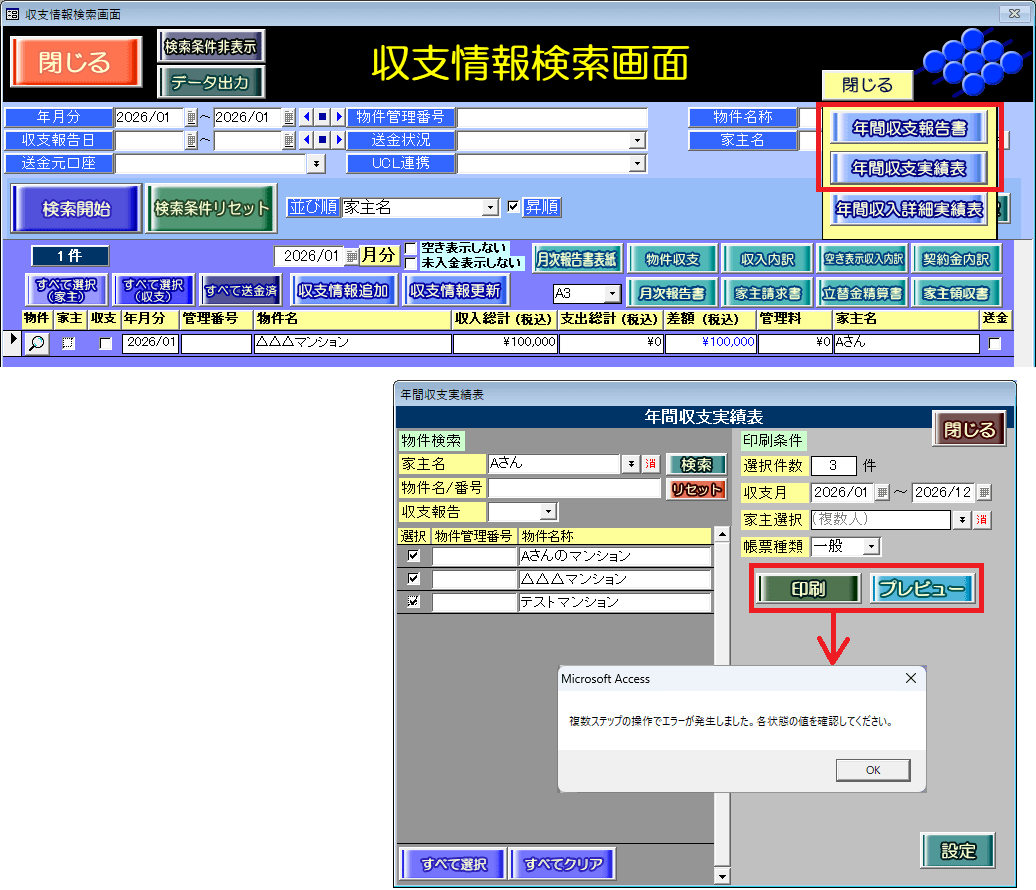1036x890 pixels.
Task: Open the calendar picker beside 収支月 end date 2026/12
Action: coord(984,492)
